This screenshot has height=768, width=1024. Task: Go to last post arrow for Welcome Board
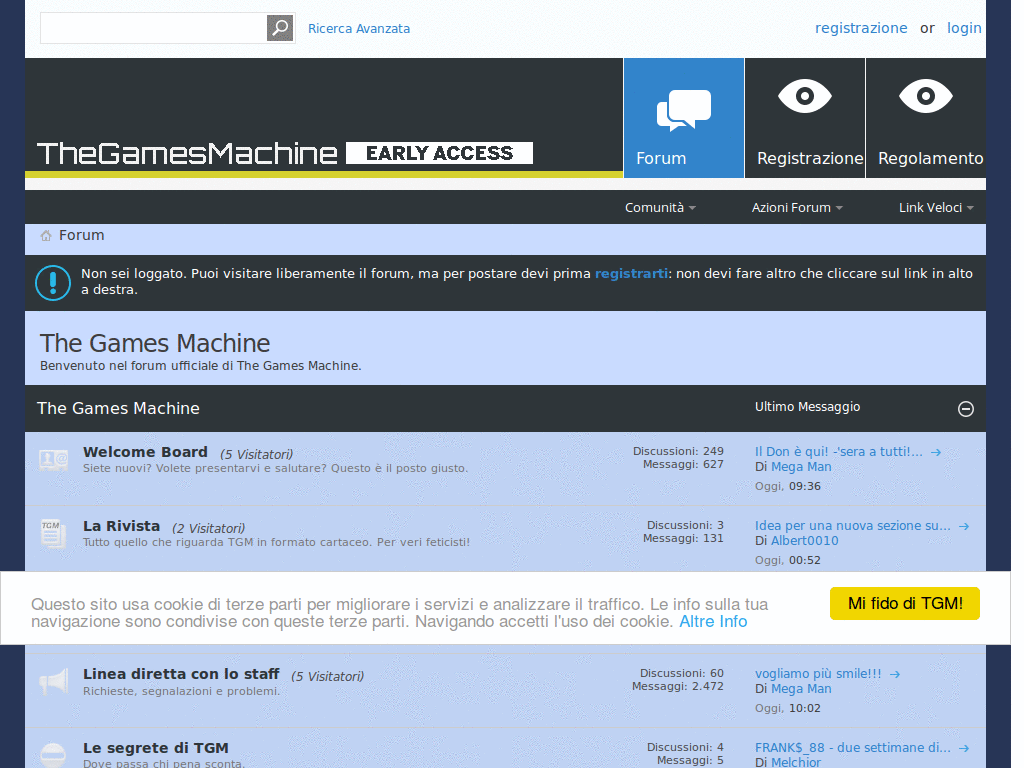tap(936, 452)
